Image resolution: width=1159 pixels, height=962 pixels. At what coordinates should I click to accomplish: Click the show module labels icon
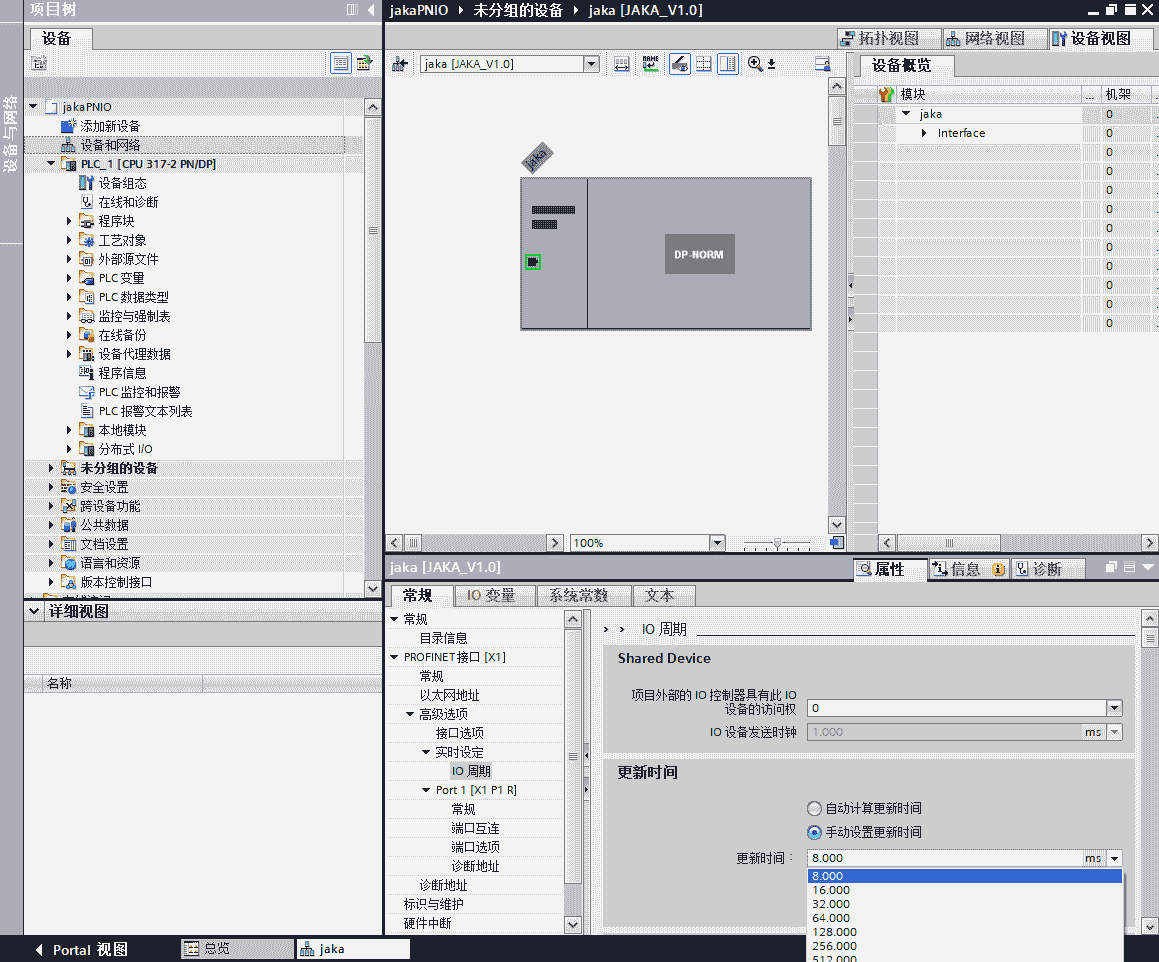pyautogui.click(x=679, y=64)
